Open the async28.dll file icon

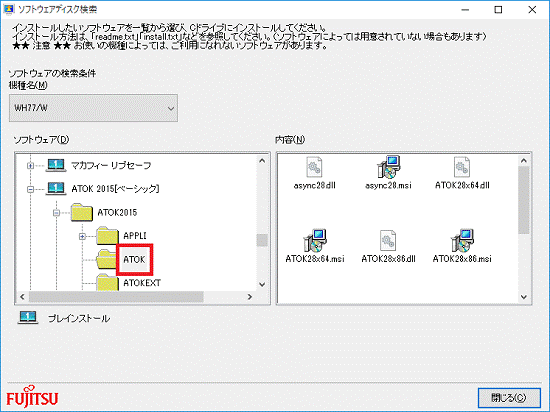(314, 167)
